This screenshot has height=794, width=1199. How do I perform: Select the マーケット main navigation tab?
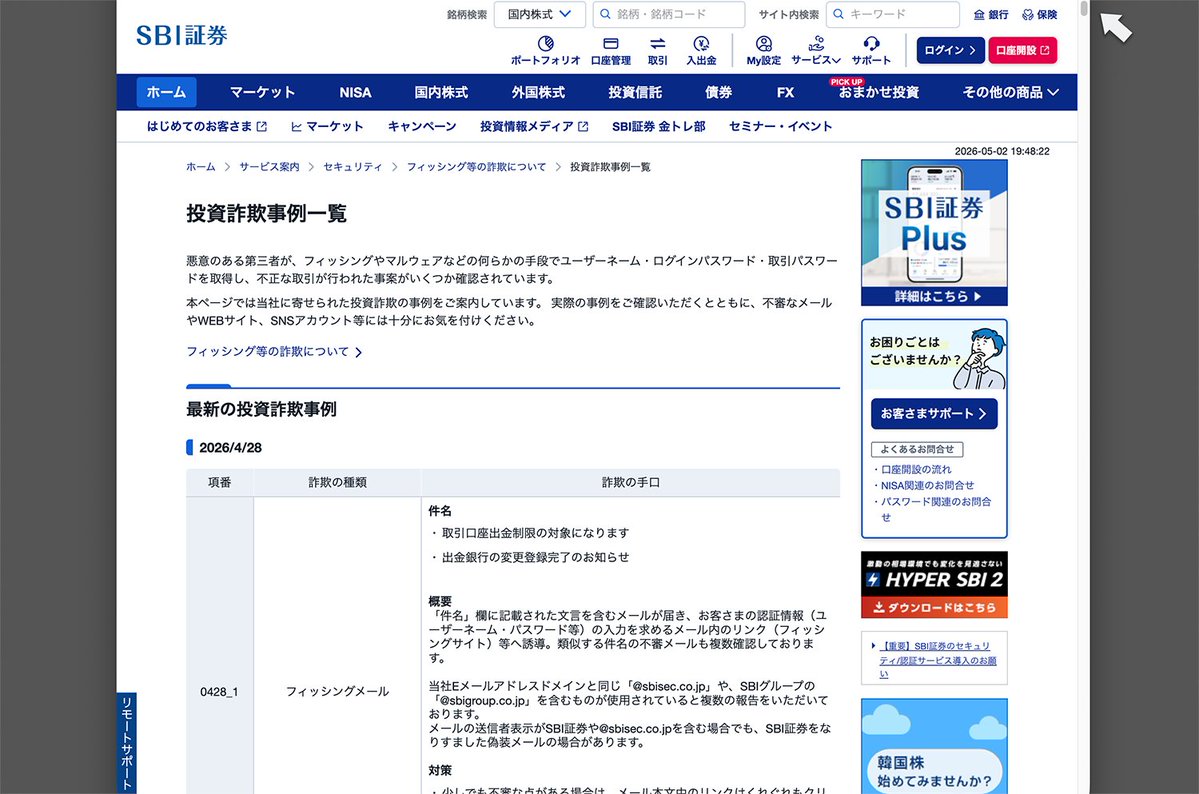point(262,93)
